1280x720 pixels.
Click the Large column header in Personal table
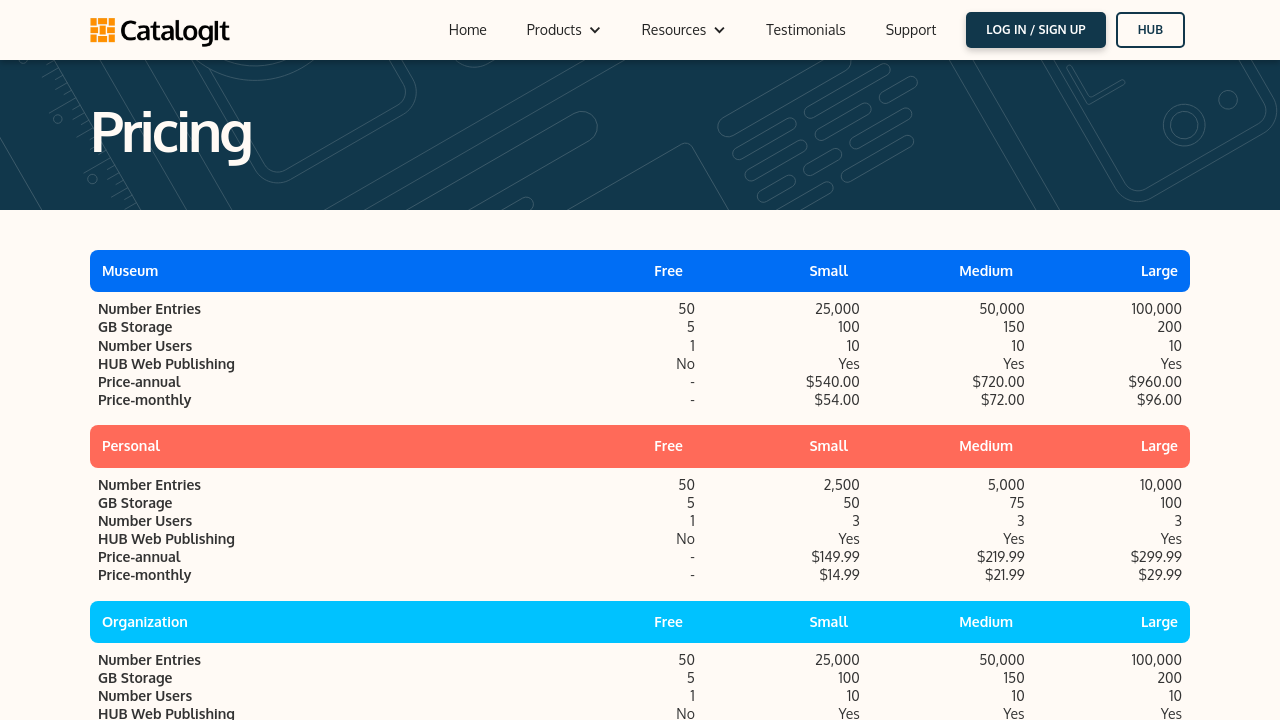click(1159, 446)
